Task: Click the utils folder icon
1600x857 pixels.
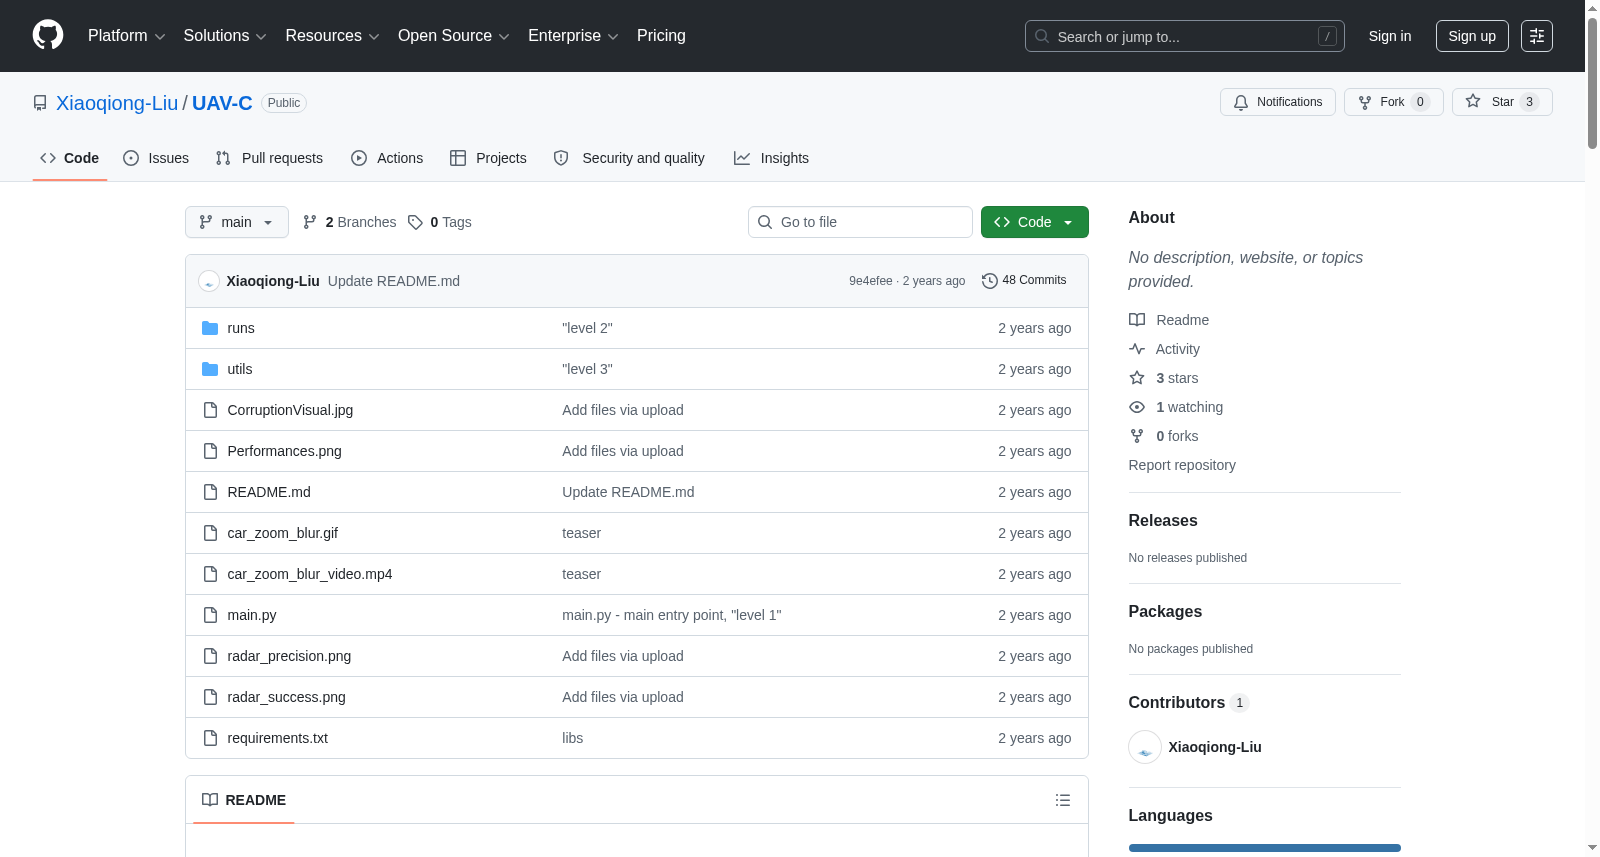Action: 210,369
